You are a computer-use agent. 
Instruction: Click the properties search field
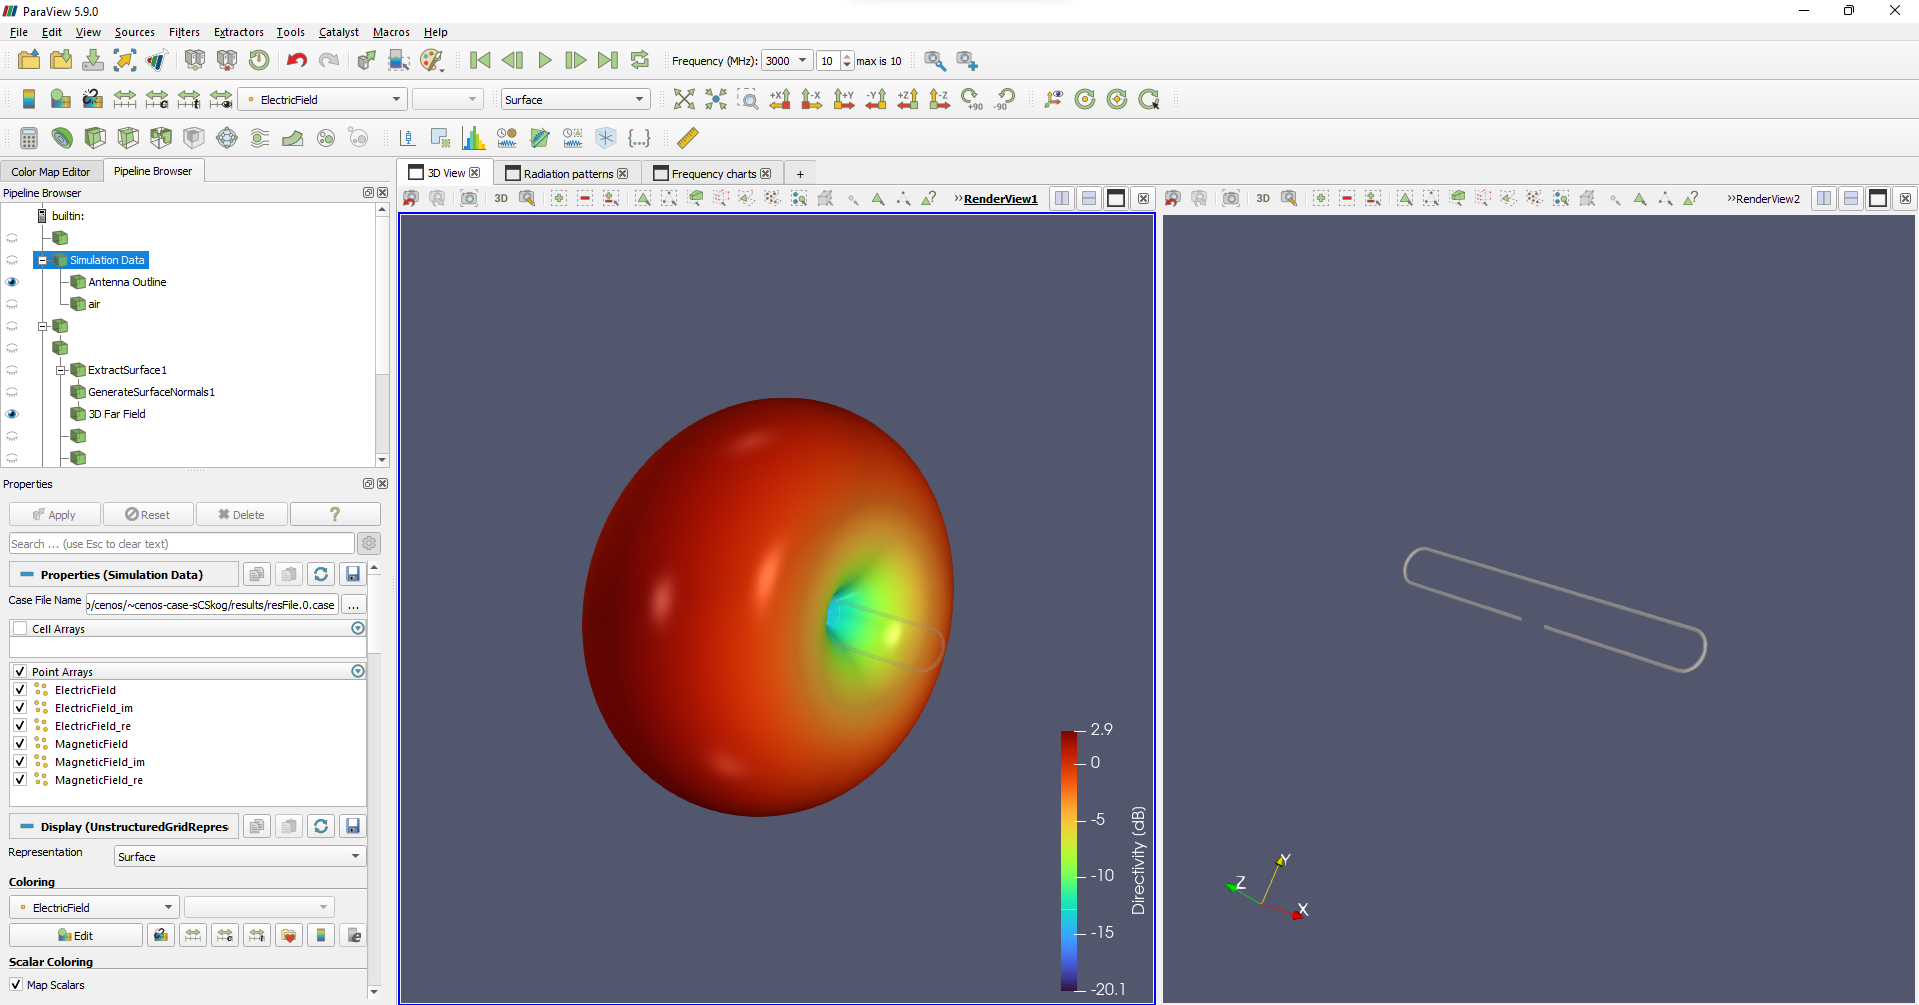click(x=181, y=544)
